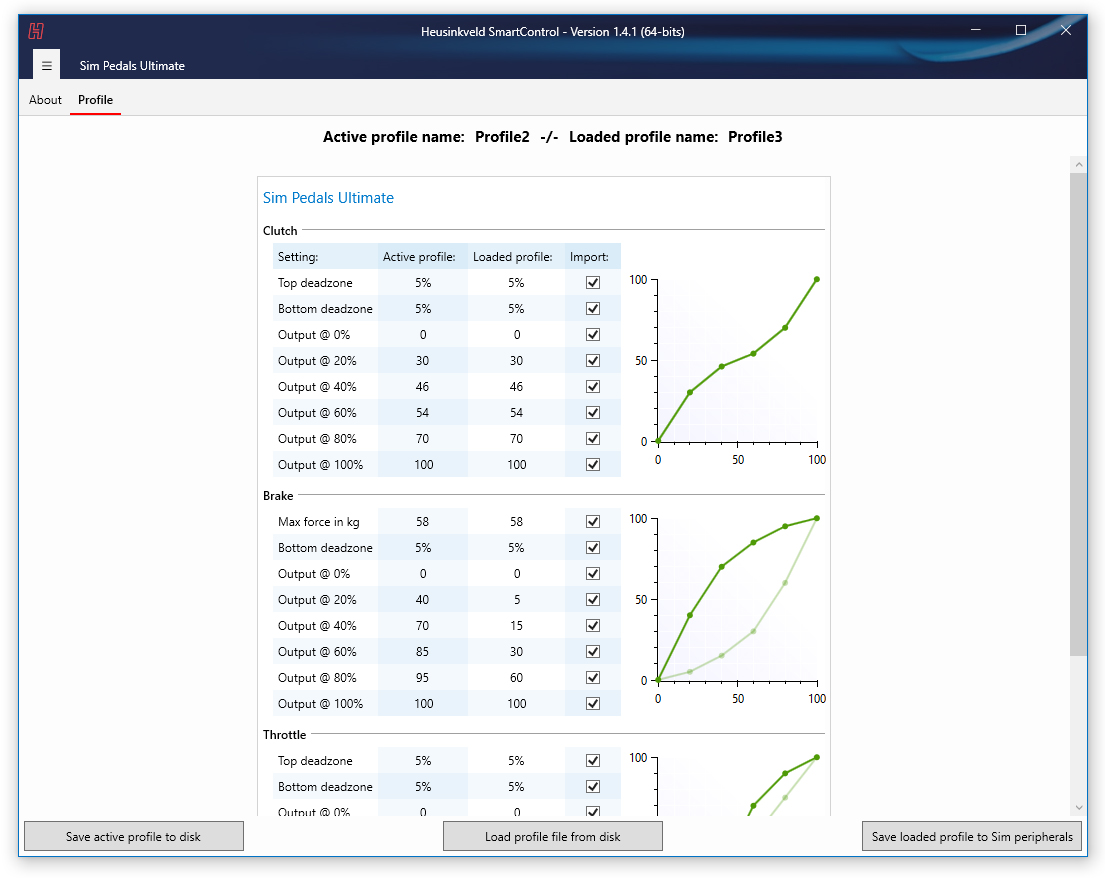This screenshot has height=878, width=1105.
Task: Toggle Brake Max force in kg import
Action: (x=593, y=521)
